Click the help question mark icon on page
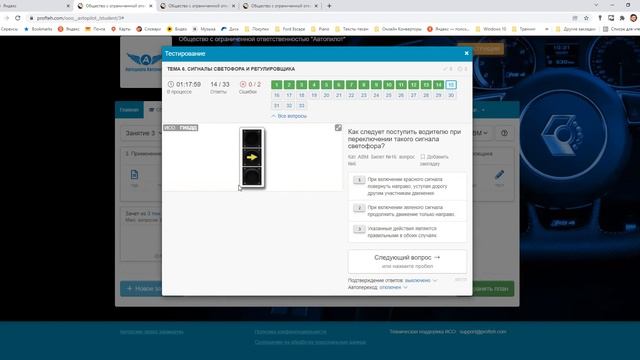 [x=504, y=133]
